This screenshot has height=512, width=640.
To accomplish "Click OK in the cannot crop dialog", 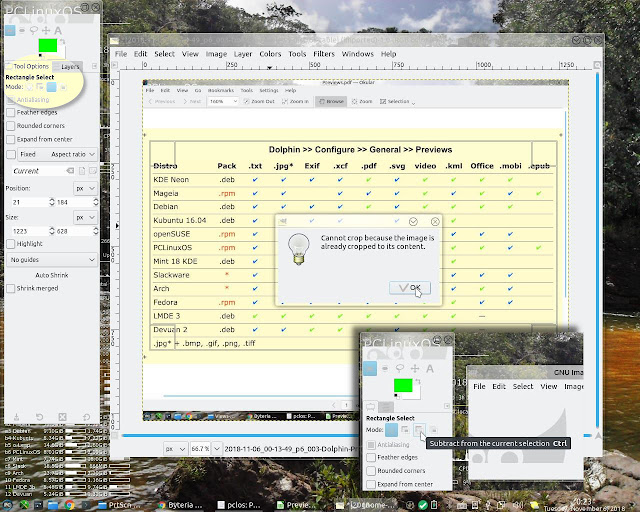I will (409, 287).
